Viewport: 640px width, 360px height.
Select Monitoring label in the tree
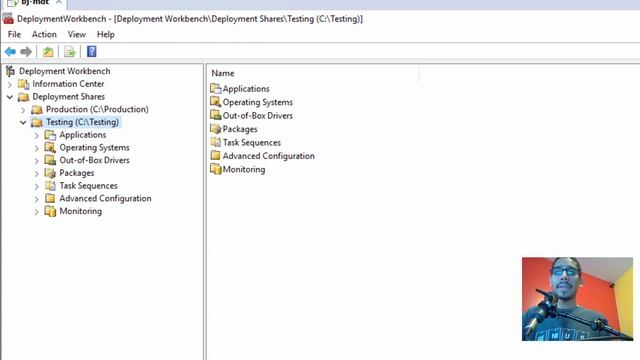point(81,211)
